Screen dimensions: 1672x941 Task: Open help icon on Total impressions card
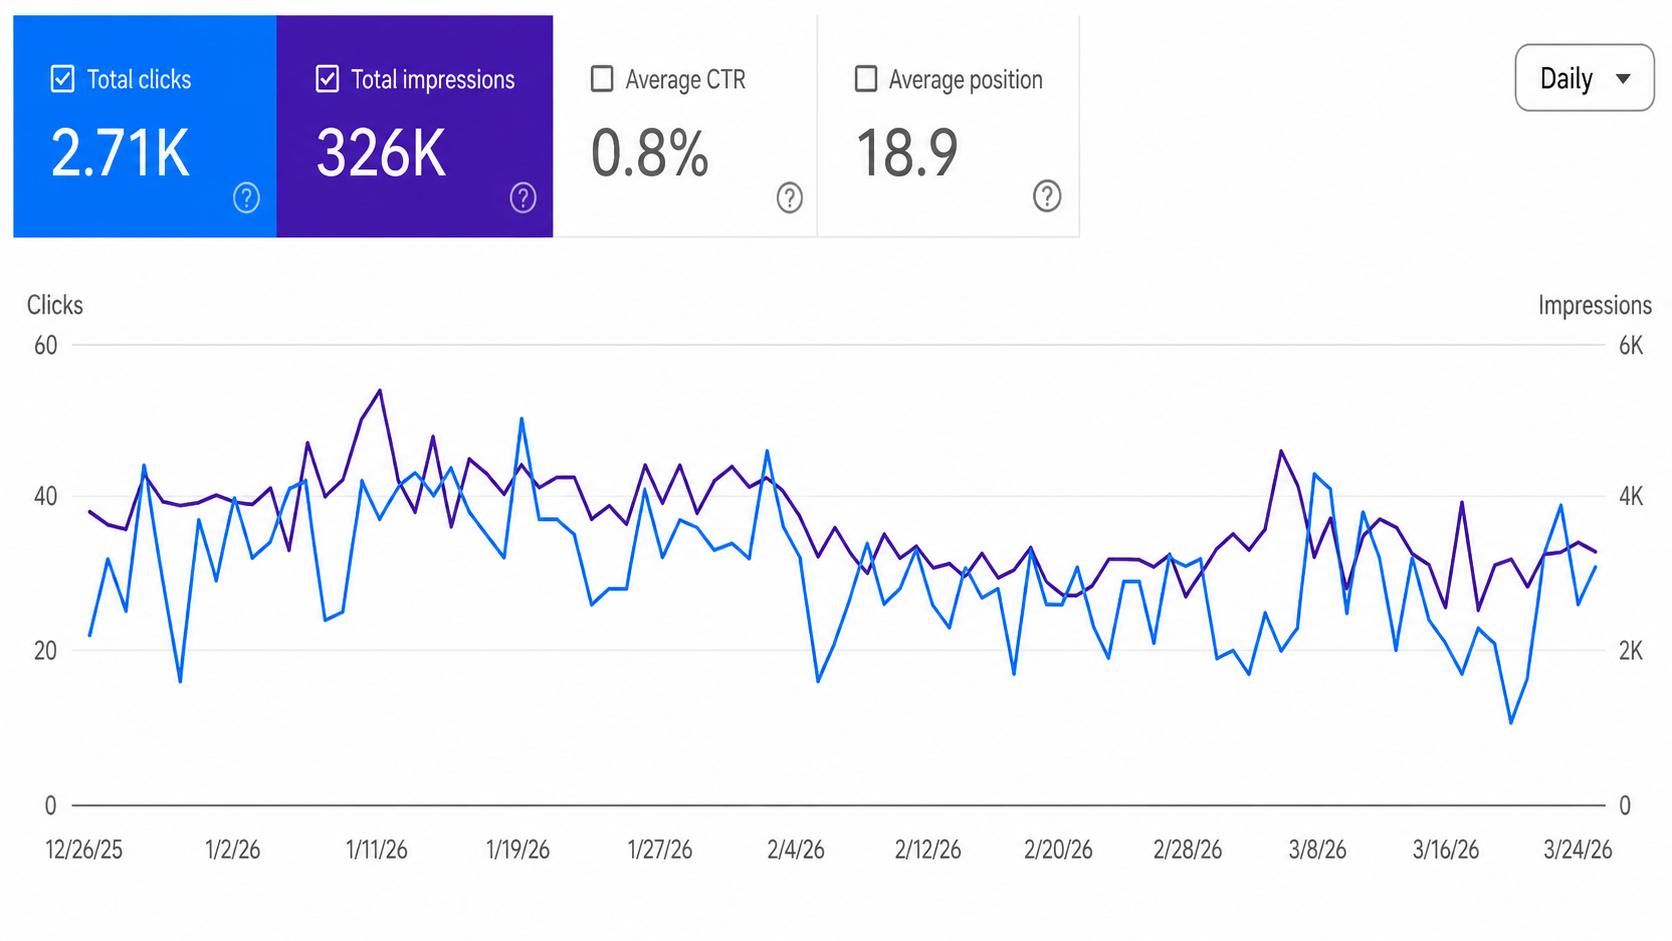click(523, 198)
